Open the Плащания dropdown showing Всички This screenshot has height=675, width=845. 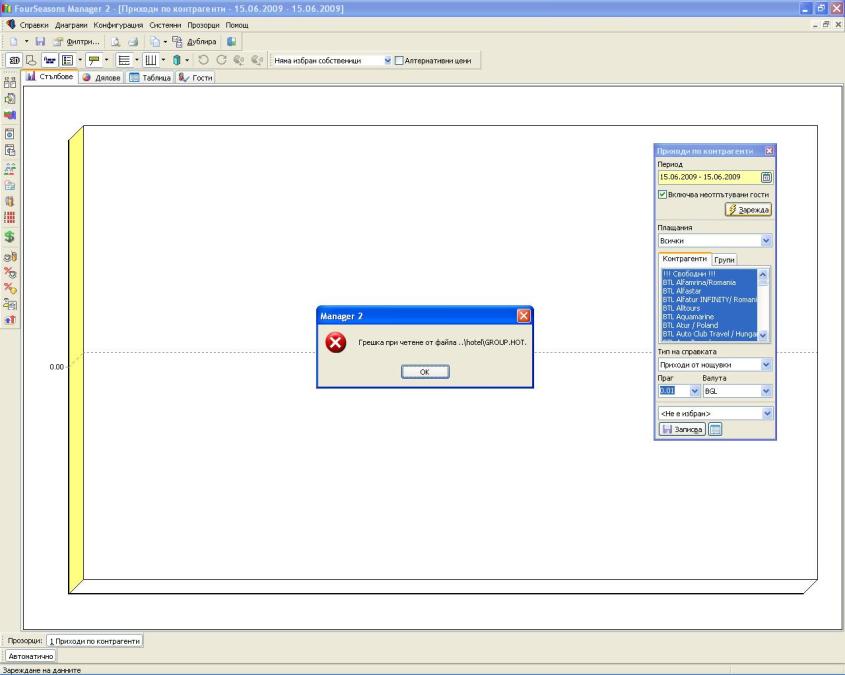pyautogui.click(x=766, y=241)
